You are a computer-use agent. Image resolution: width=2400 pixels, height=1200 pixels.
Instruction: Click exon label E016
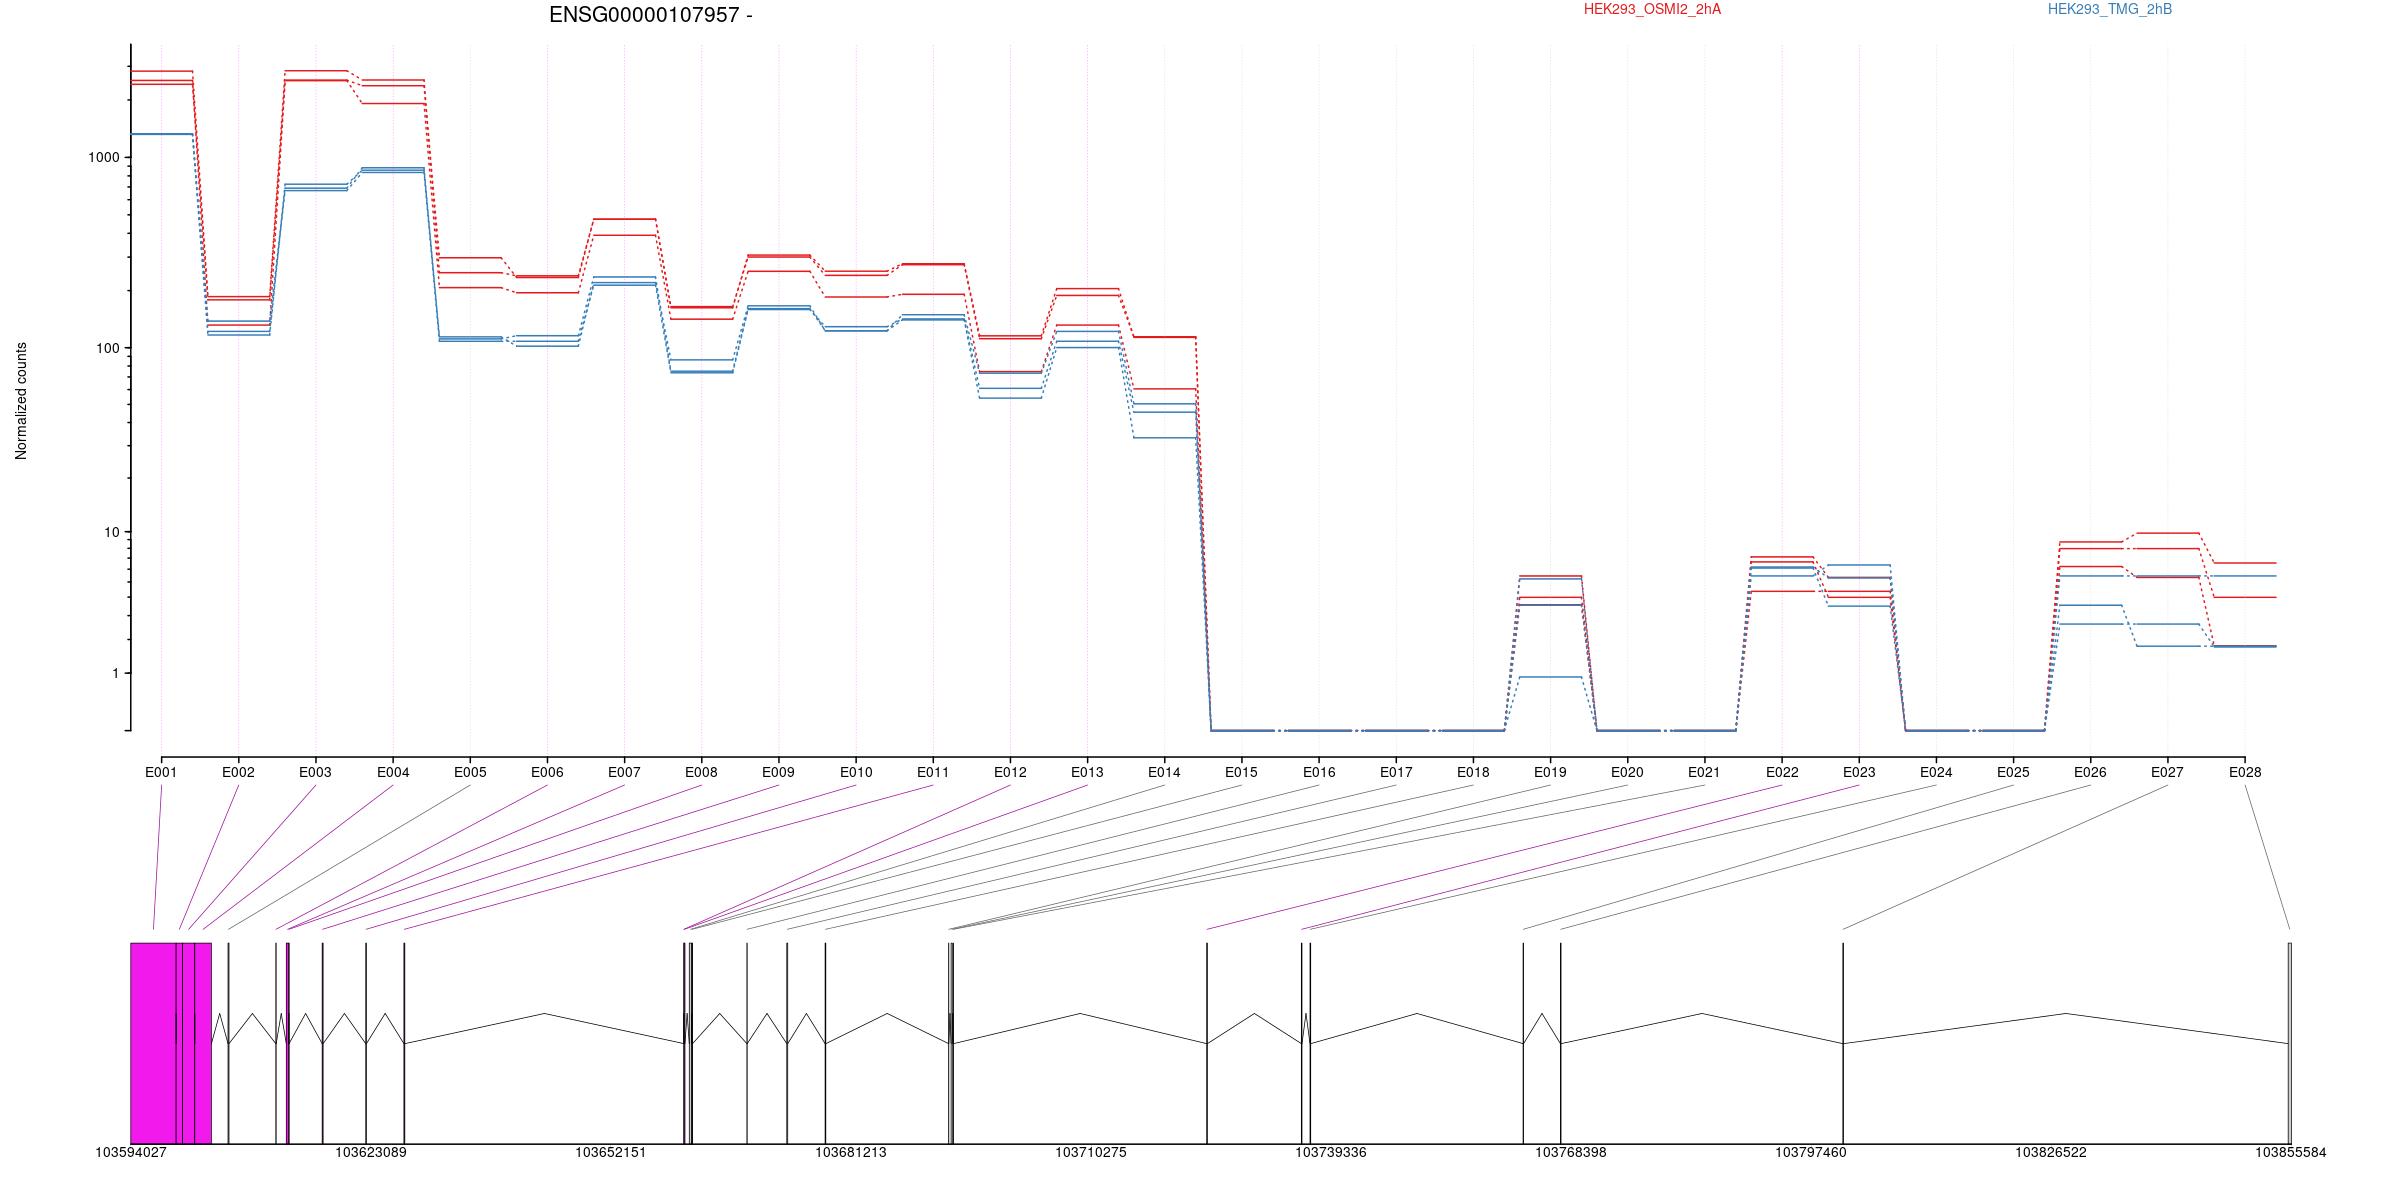point(1319,772)
